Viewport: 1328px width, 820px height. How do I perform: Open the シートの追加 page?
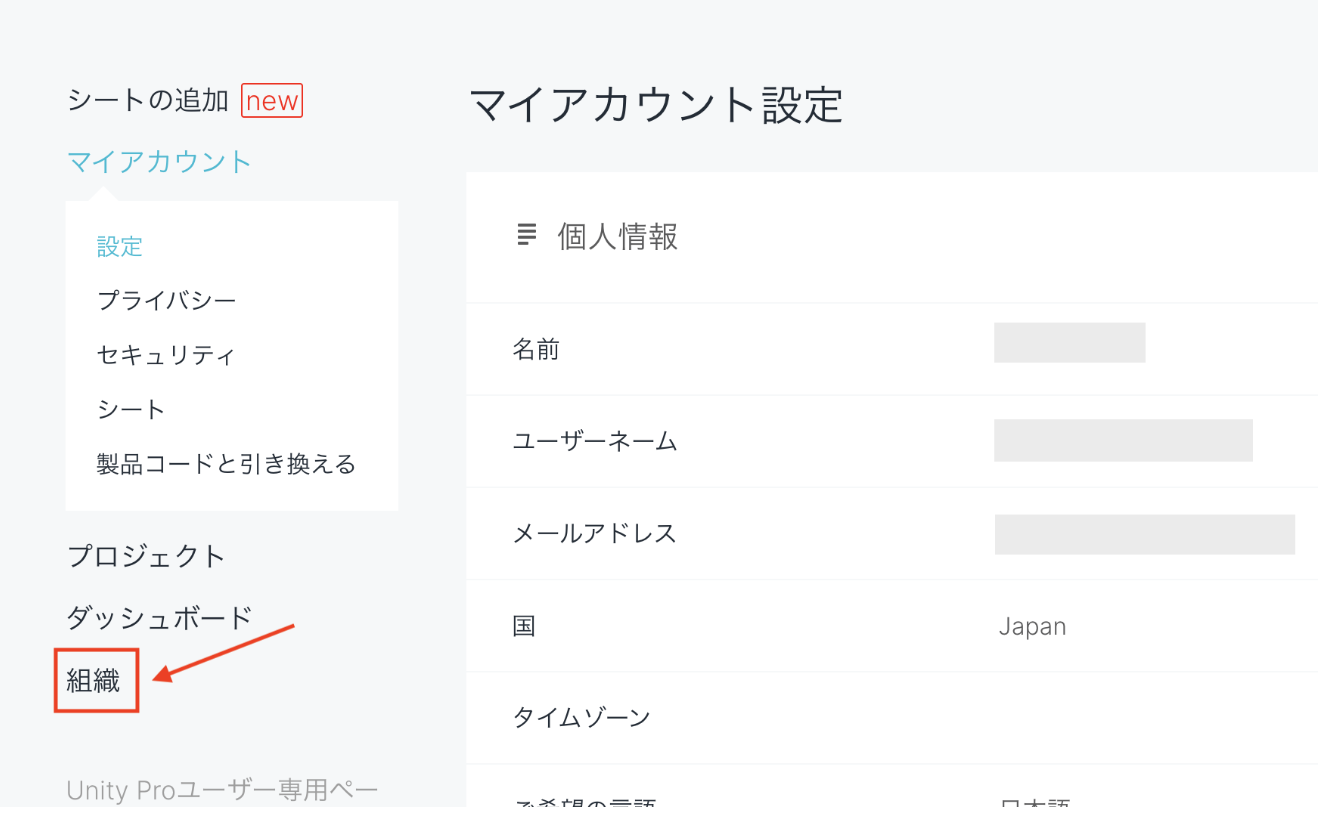(148, 101)
